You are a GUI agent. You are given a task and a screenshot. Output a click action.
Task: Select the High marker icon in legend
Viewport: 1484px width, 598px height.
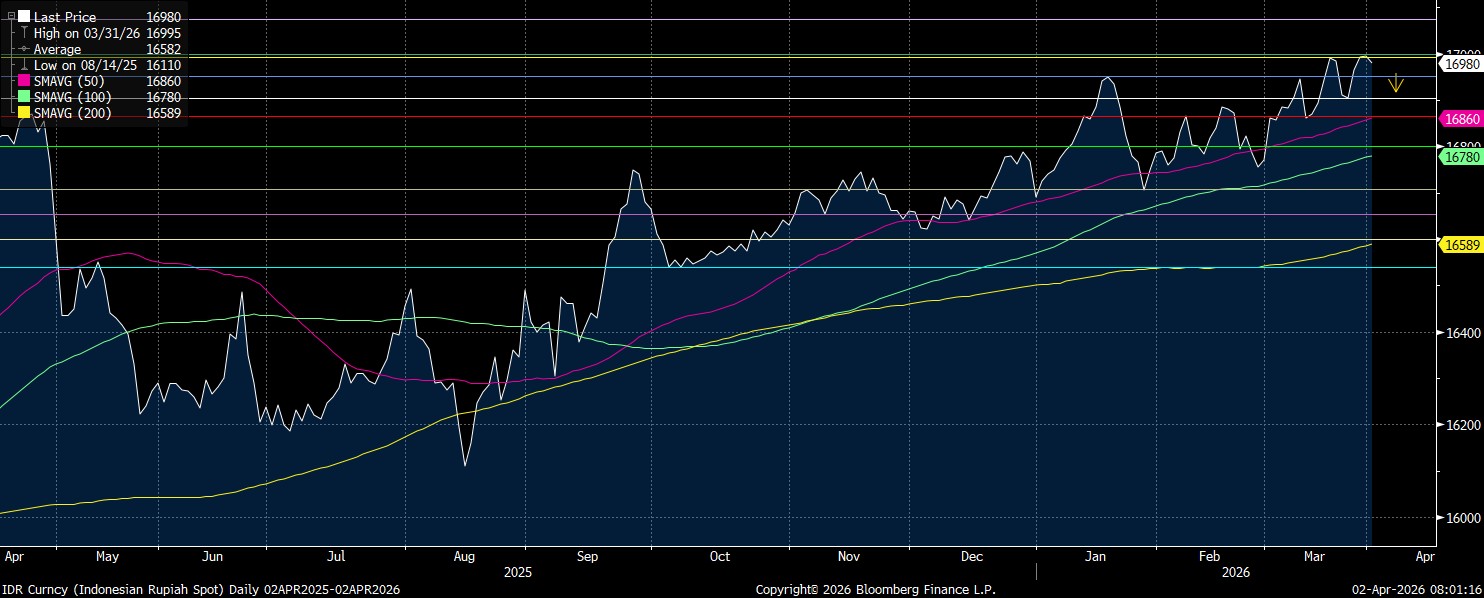click(x=24, y=33)
